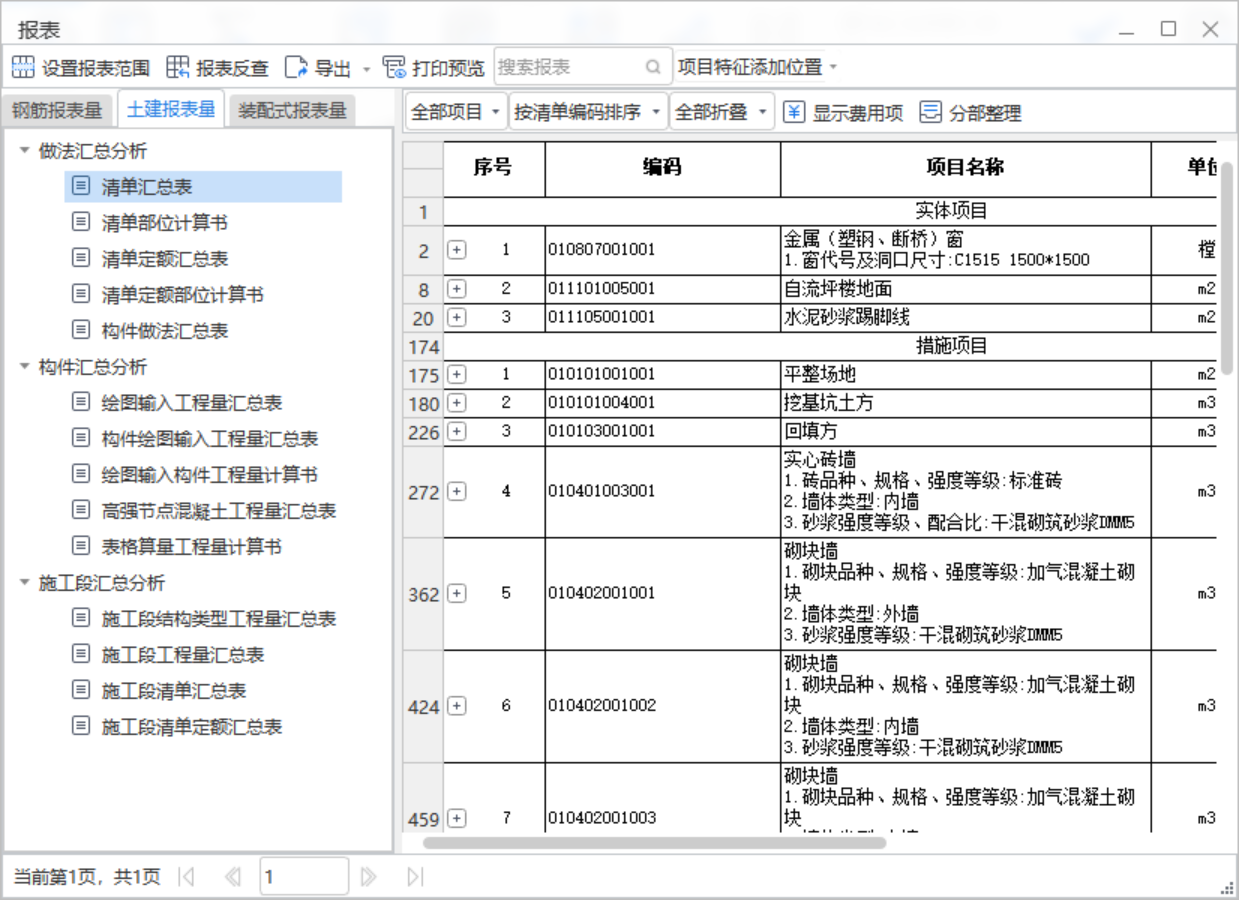
Task: Open the 构件做法汇总表 report
Action: point(165,330)
